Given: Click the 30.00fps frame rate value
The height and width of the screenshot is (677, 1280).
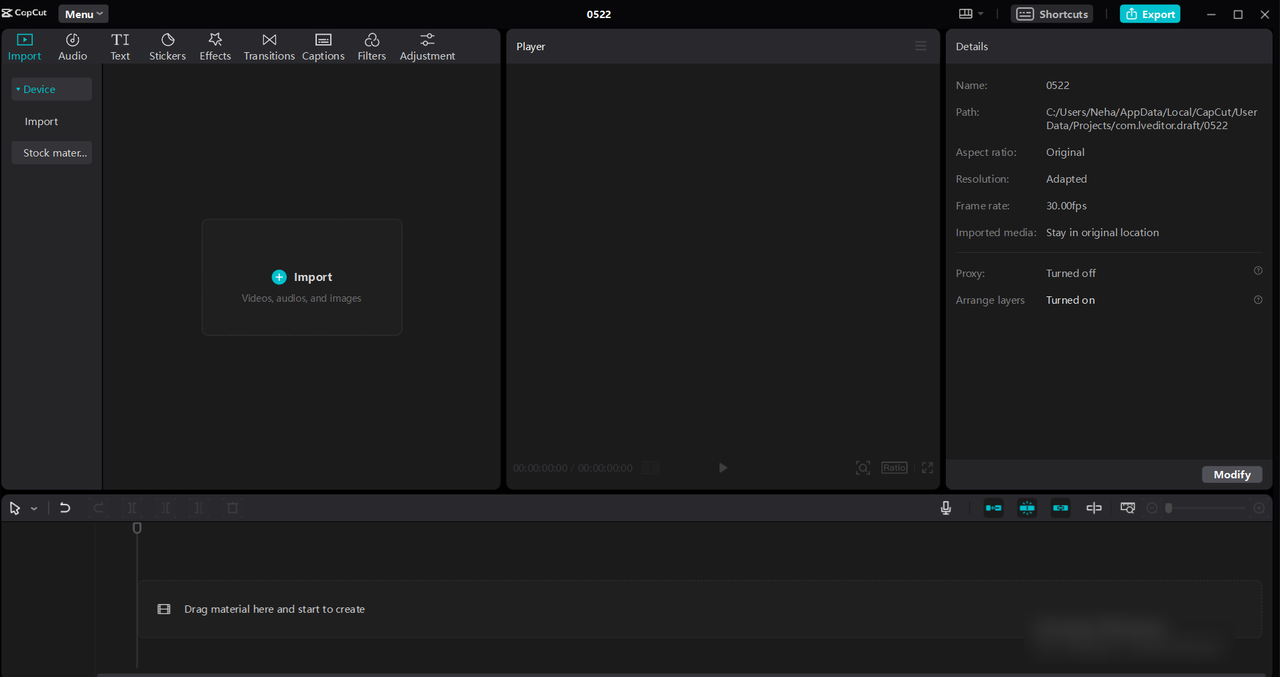Looking at the screenshot, I should [x=1066, y=206].
